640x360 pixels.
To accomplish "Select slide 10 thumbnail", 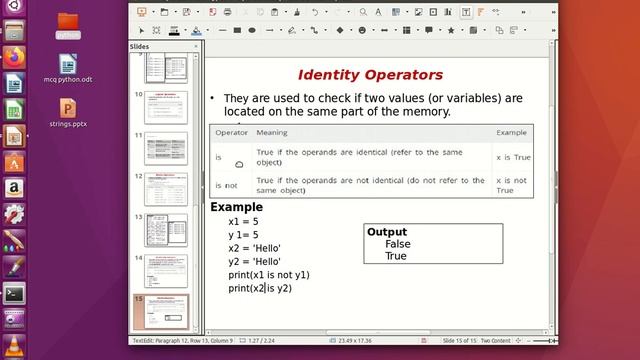I will click(x=166, y=108).
